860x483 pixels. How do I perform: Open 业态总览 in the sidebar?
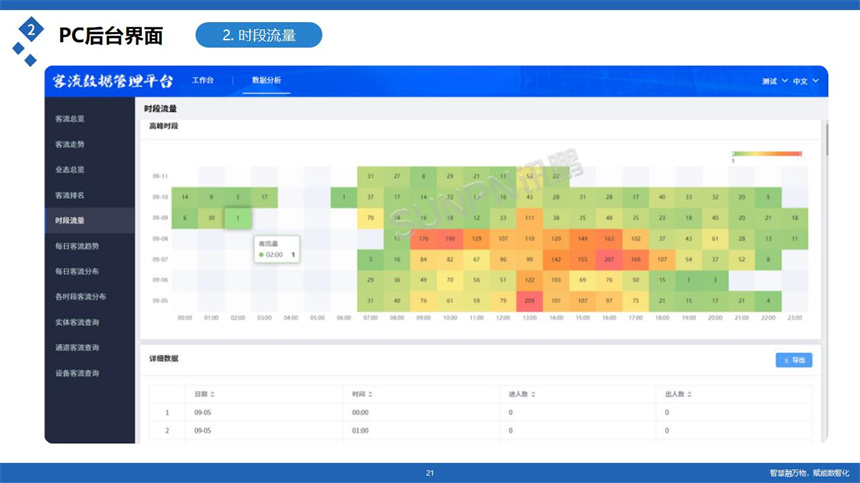pos(70,170)
